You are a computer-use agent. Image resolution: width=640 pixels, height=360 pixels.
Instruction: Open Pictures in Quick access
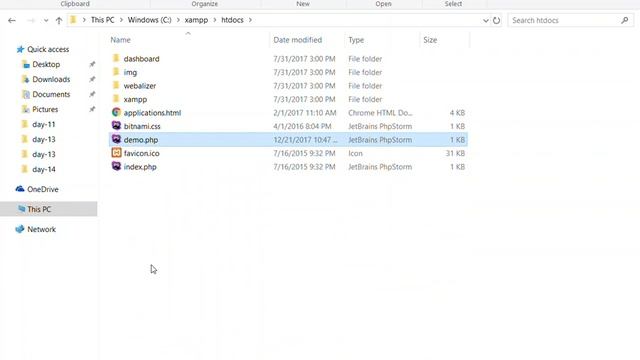click(45, 109)
